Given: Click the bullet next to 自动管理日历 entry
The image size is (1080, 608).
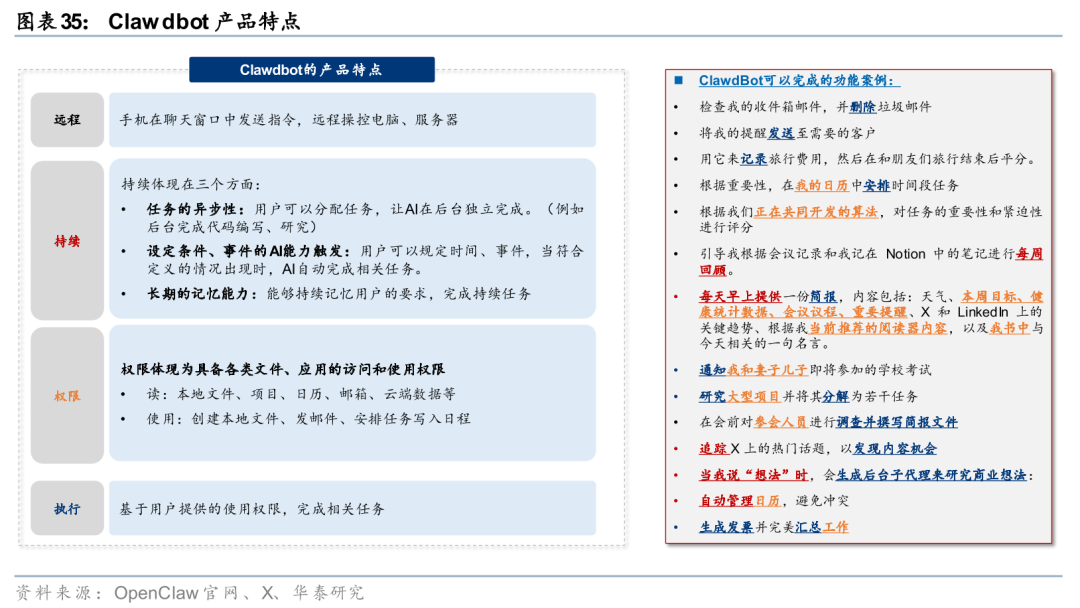Looking at the screenshot, I should (676, 499).
